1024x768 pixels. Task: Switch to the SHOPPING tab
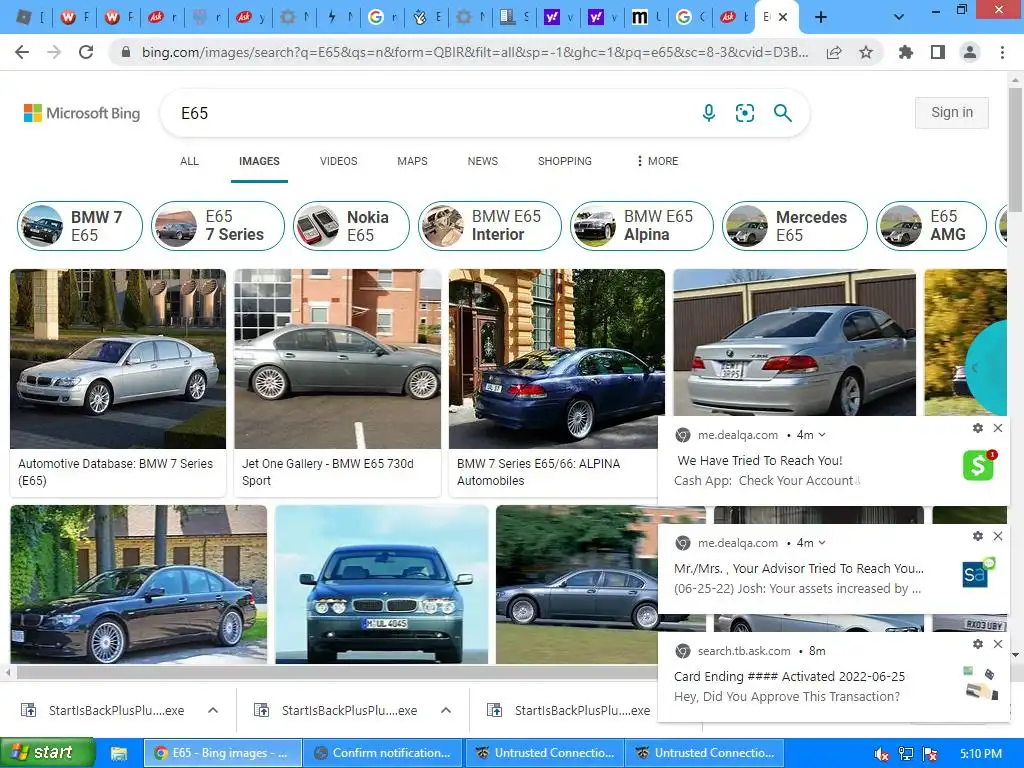(x=565, y=161)
